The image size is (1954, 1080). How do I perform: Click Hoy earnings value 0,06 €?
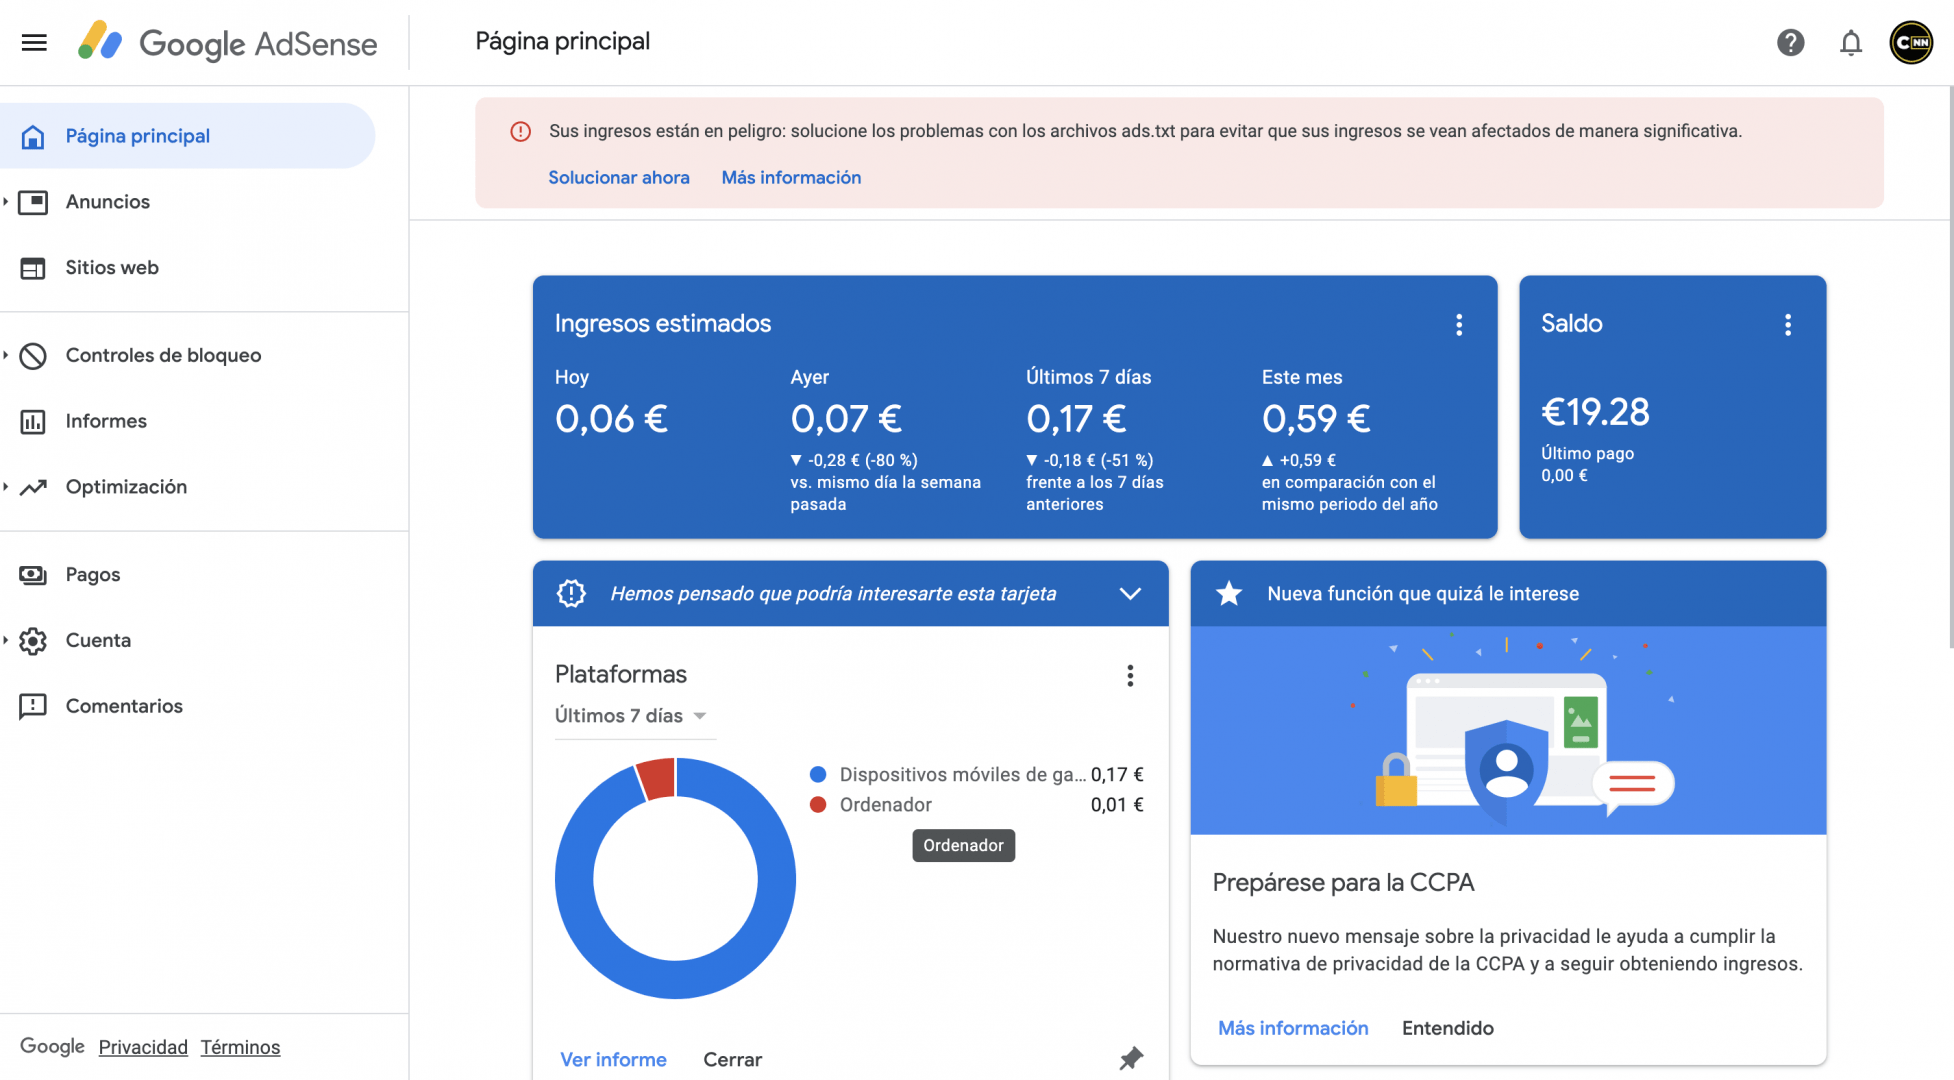pyautogui.click(x=611, y=419)
